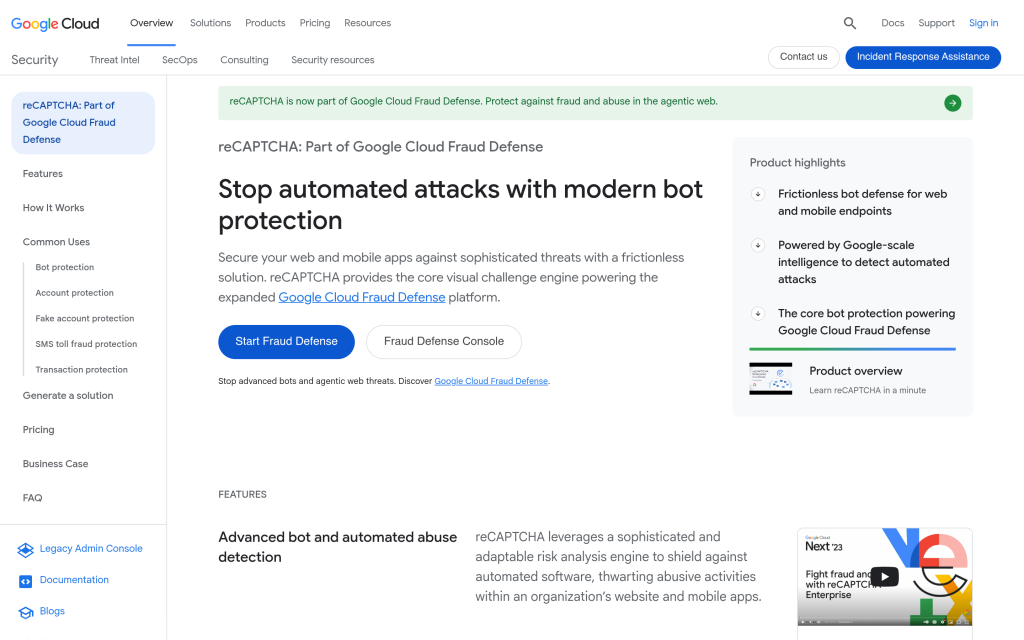Jump to Pricing in sidebar

click(39, 430)
